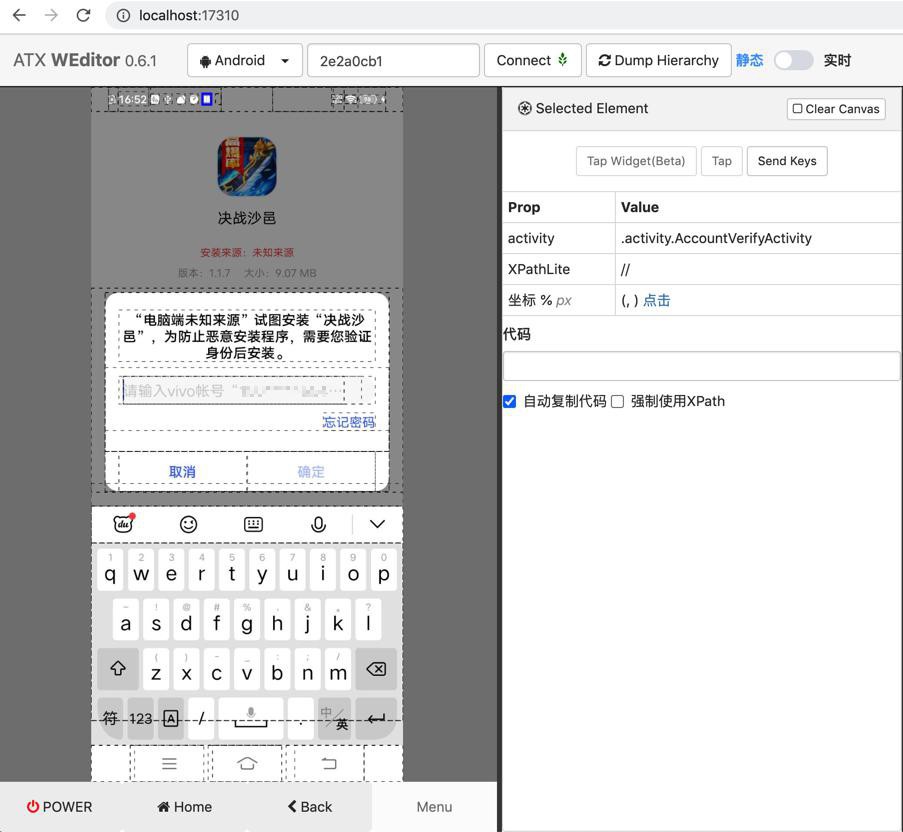This screenshot has width=903, height=832.
Task: Enable 强制使用XPath checkbox
Action: pyautogui.click(x=617, y=401)
